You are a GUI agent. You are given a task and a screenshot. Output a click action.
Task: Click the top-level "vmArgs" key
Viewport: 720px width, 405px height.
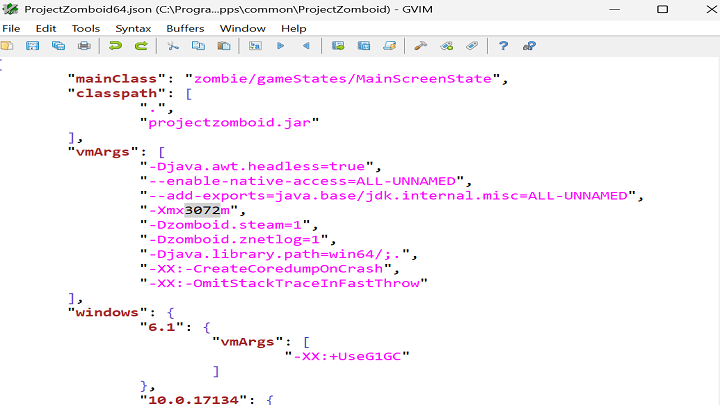tap(103, 152)
